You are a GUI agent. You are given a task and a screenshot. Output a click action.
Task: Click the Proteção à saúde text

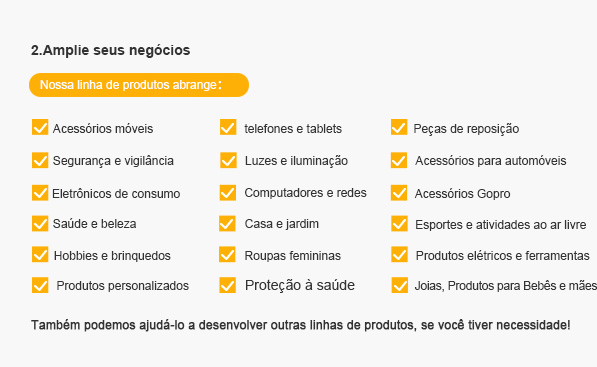coord(300,285)
